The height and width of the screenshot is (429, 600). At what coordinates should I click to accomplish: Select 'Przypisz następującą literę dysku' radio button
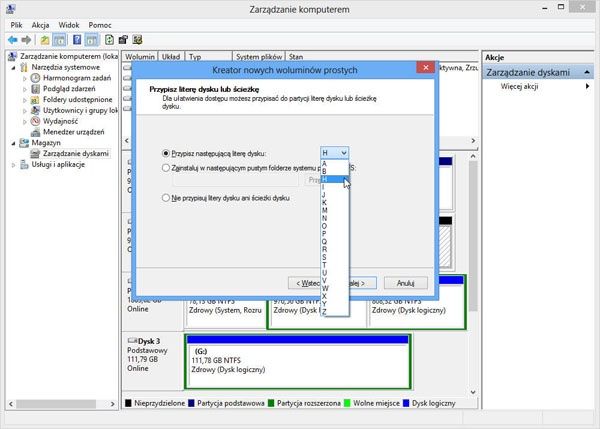165,153
